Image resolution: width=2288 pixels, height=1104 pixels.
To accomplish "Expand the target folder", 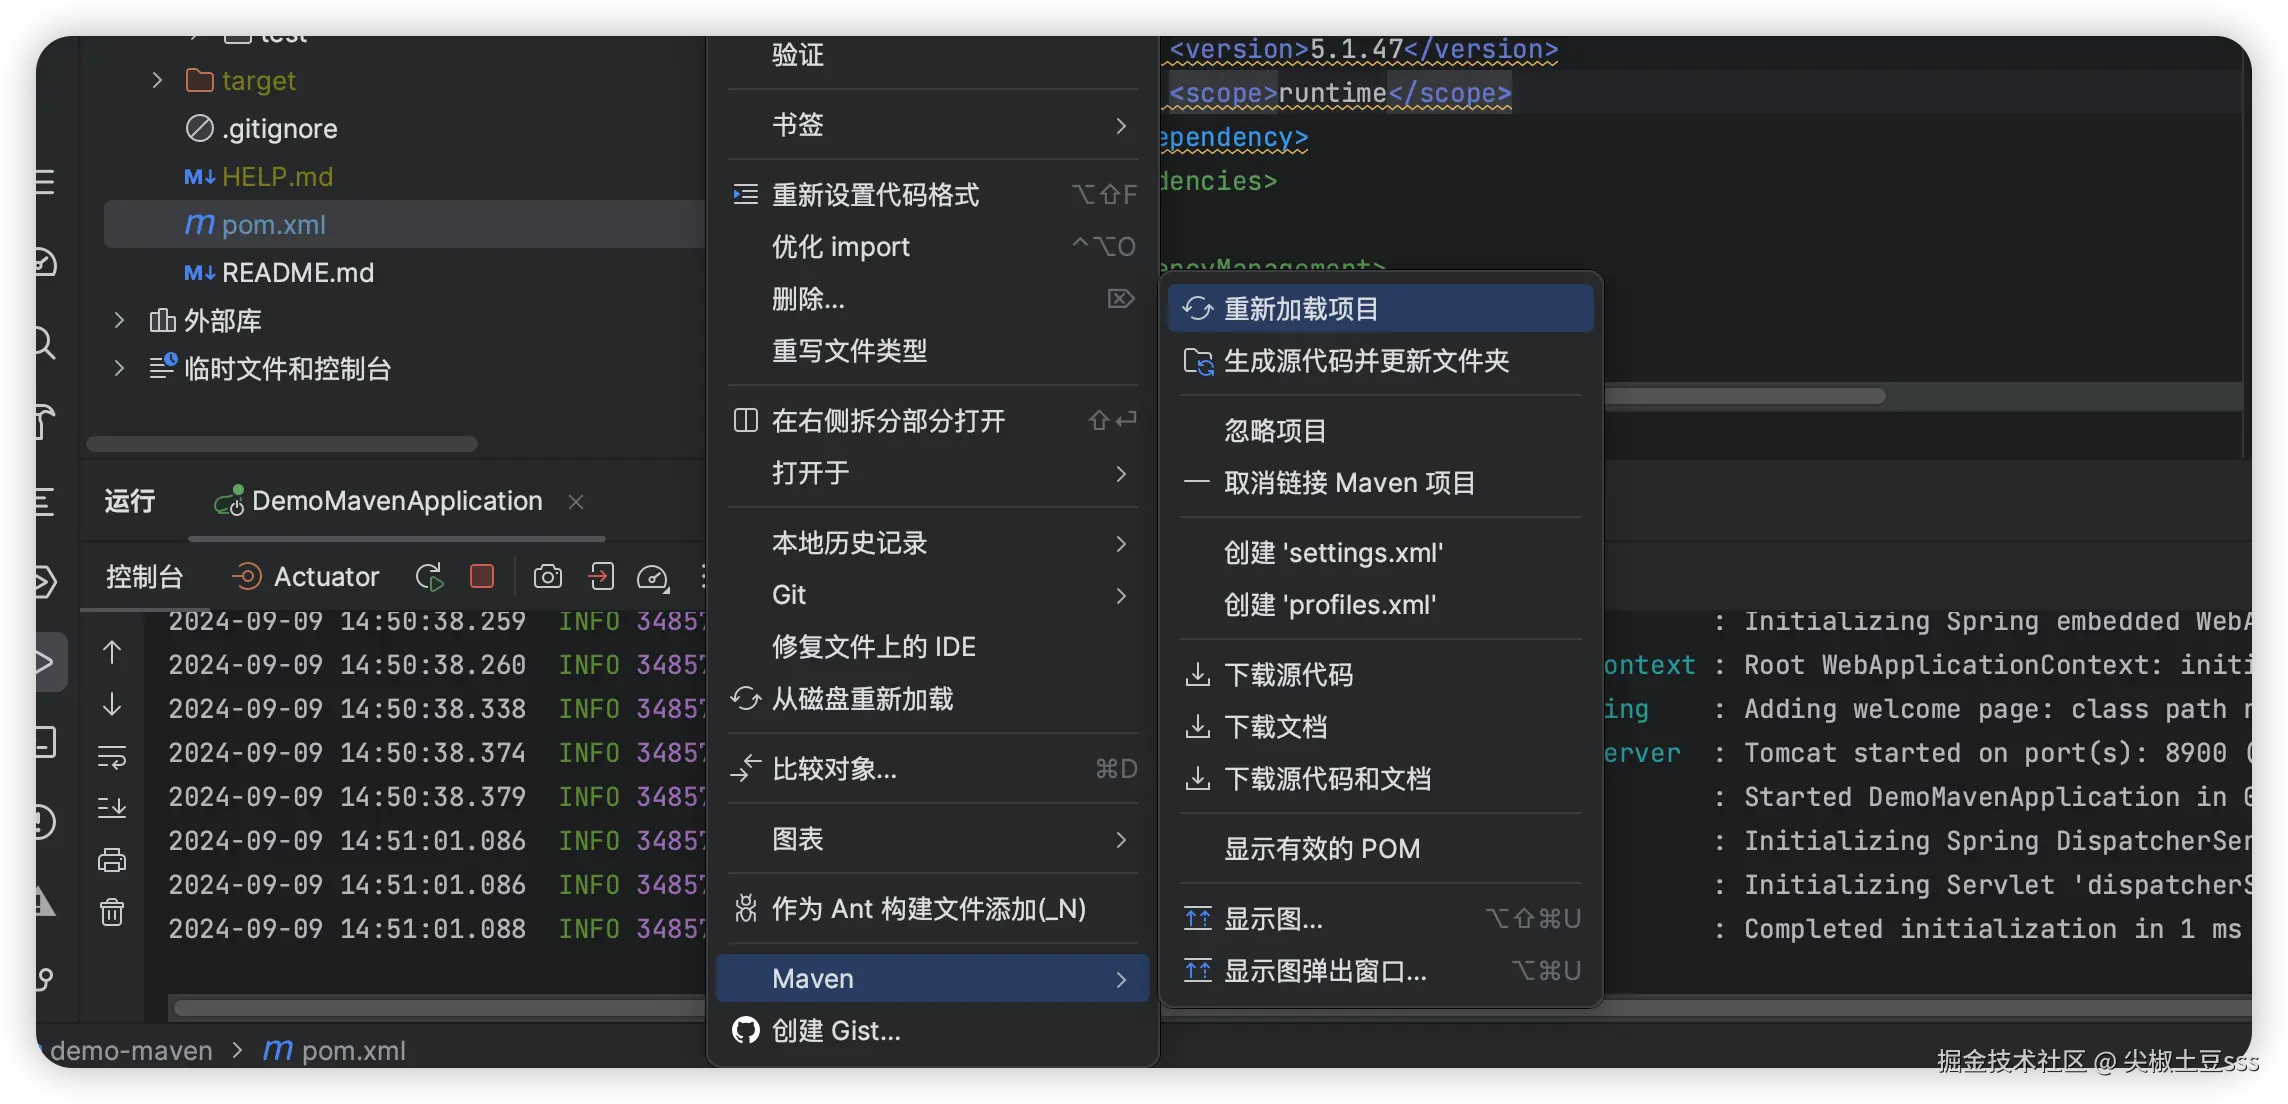I will pyautogui.click(x=157, y=80).
